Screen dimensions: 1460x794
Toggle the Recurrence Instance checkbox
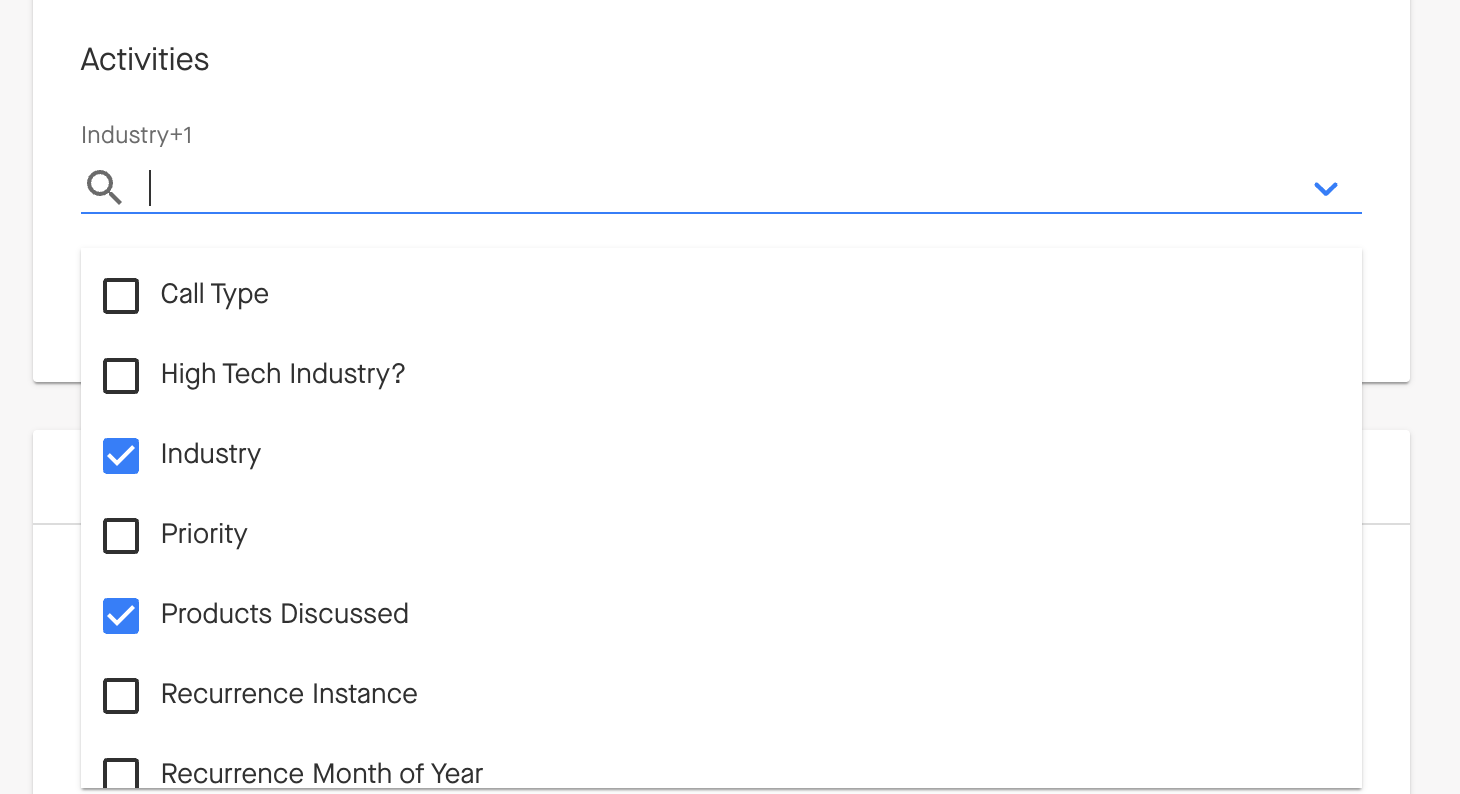(121, 695)
